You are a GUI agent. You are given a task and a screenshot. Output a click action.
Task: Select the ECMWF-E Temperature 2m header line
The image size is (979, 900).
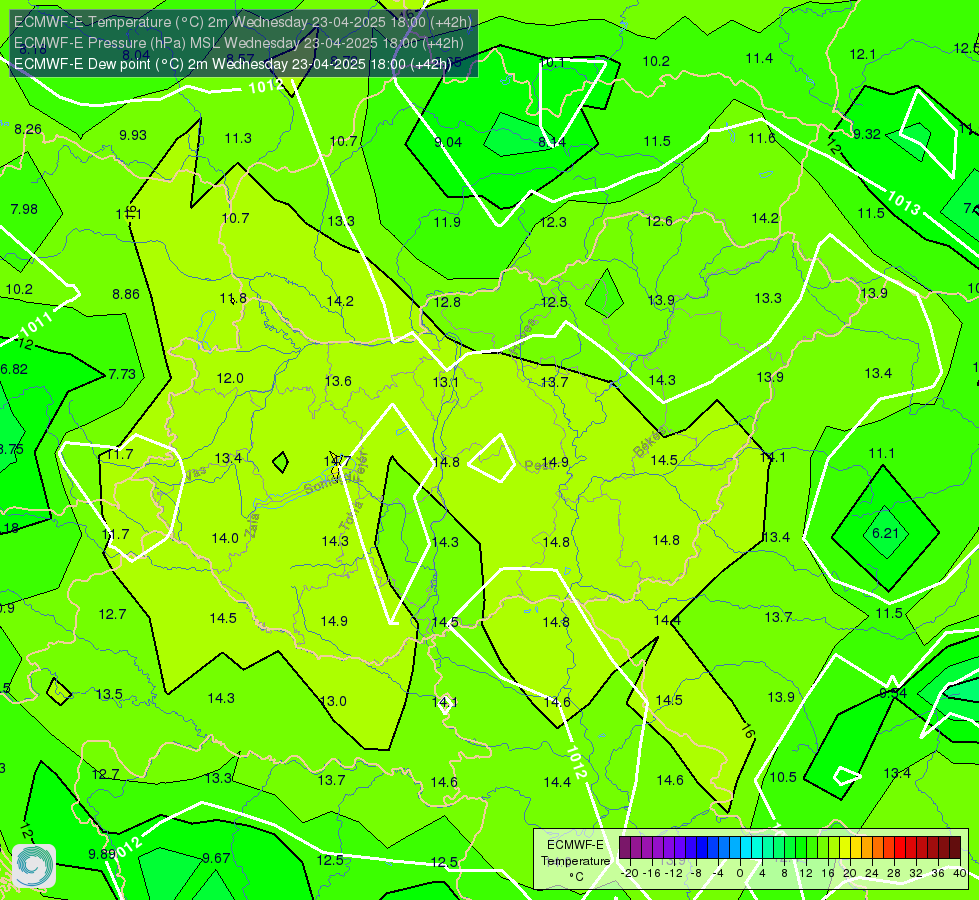(x=243, y=22)
